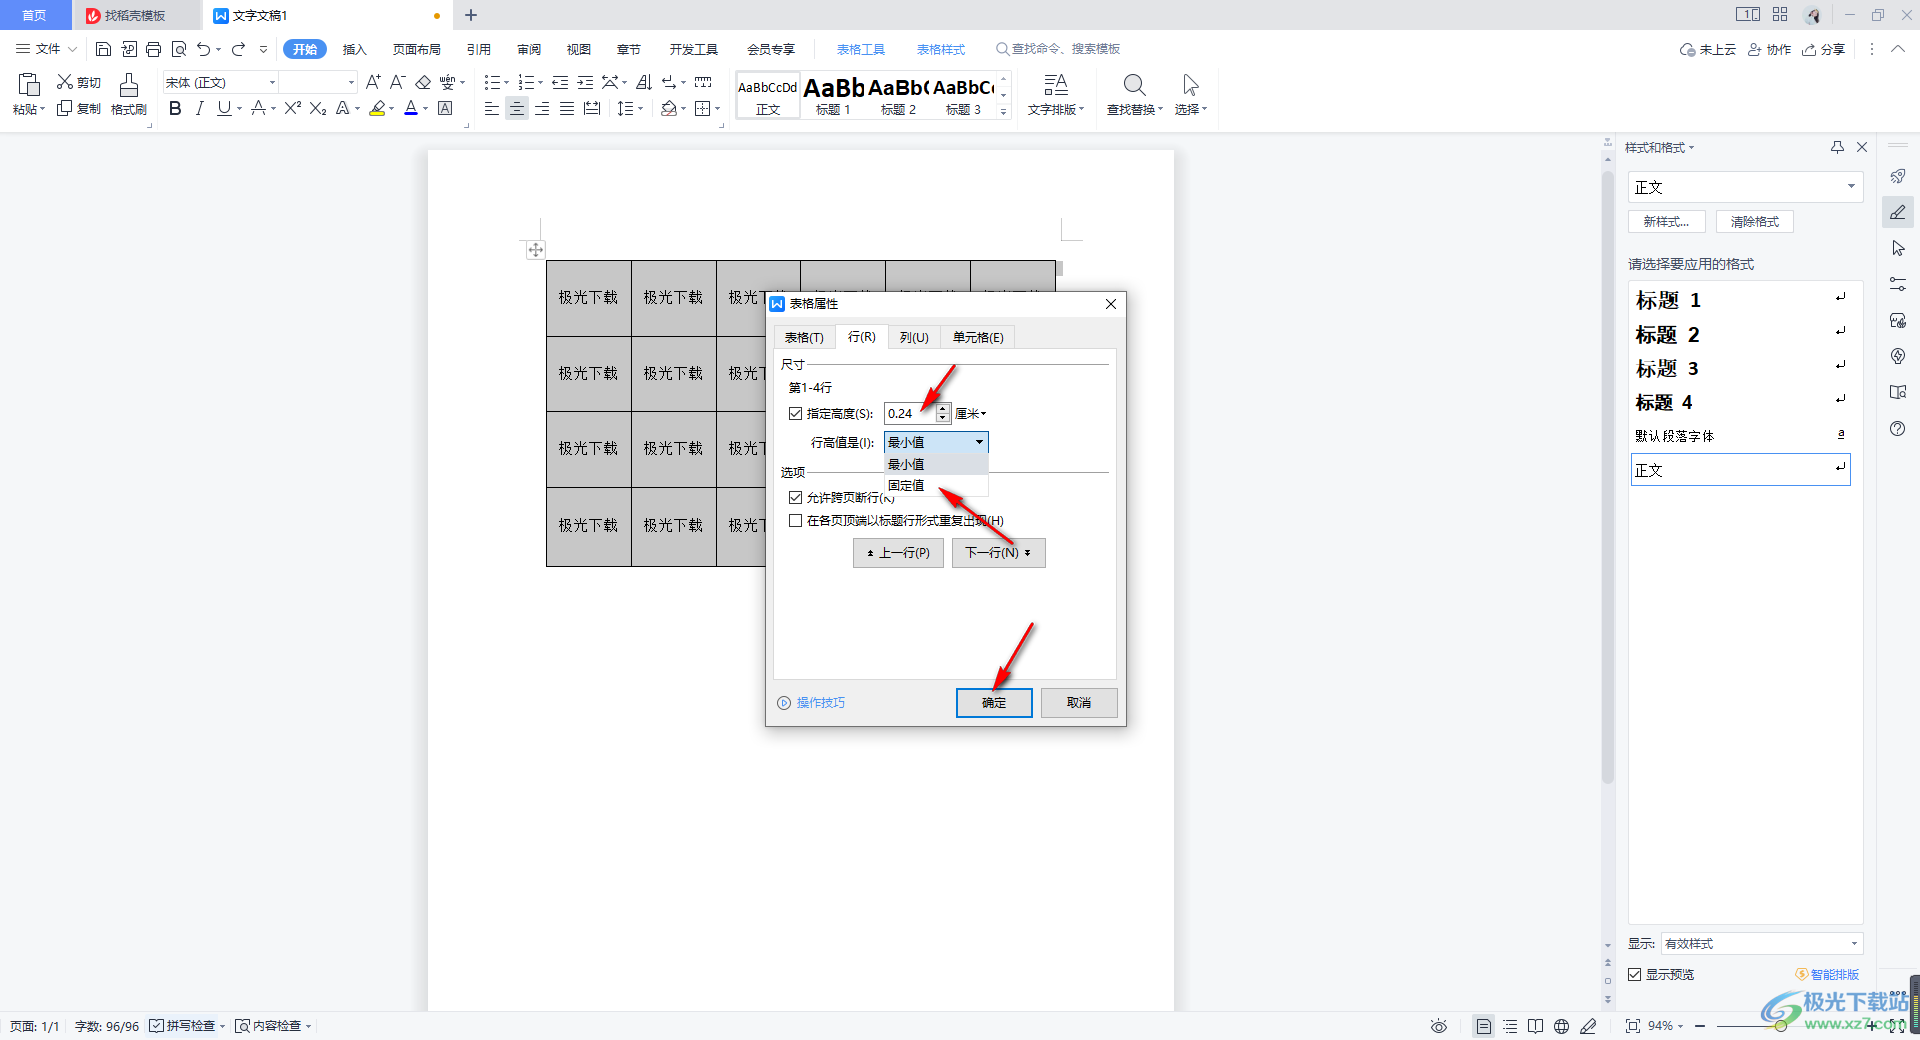Click the zoom slider in status bar
Image resolution: width=1920 pixels, height=1040 pixels.
(x=1780, y=1026)
